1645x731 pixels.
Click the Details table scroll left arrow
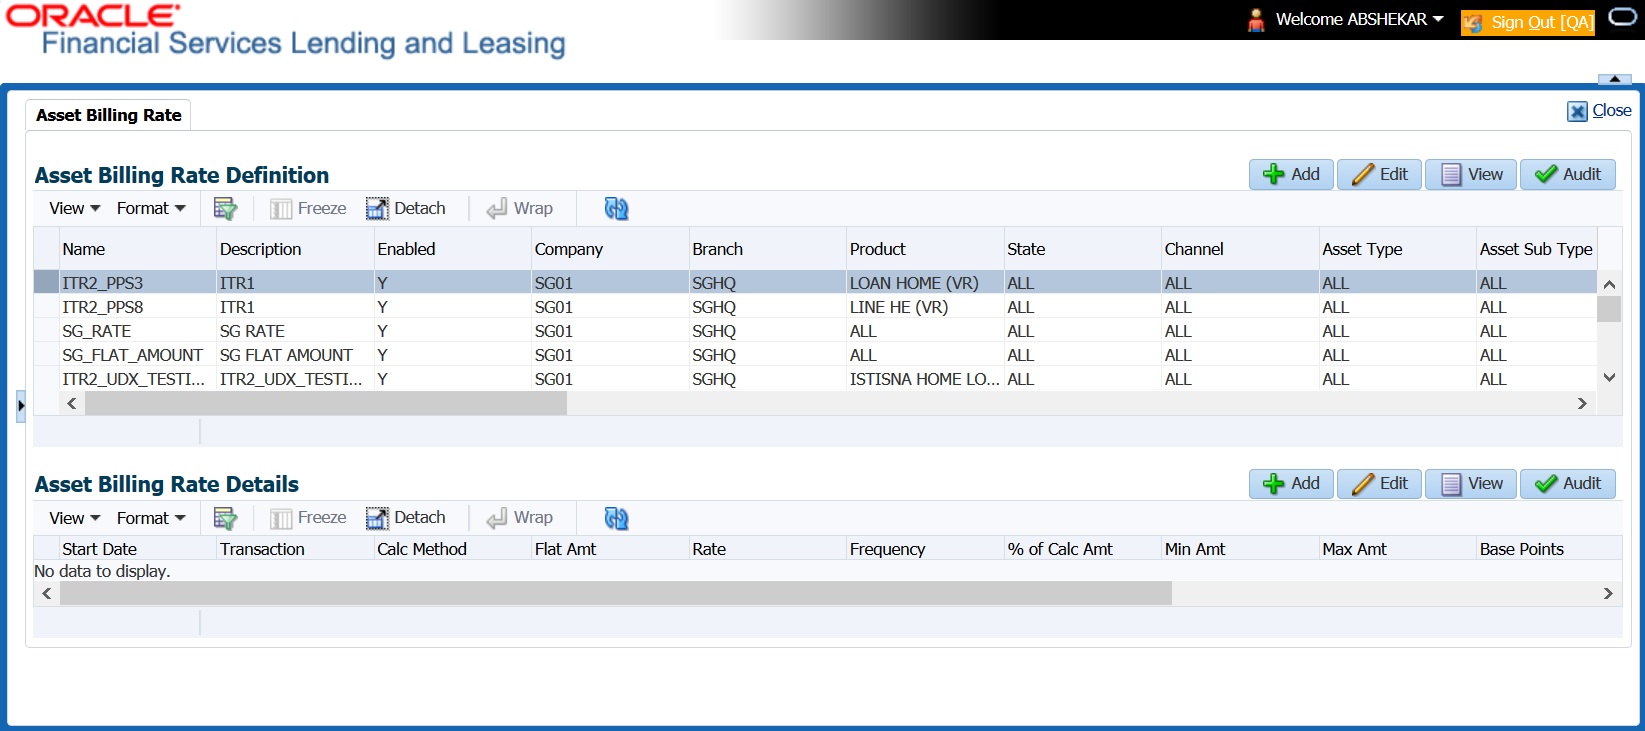46,593
